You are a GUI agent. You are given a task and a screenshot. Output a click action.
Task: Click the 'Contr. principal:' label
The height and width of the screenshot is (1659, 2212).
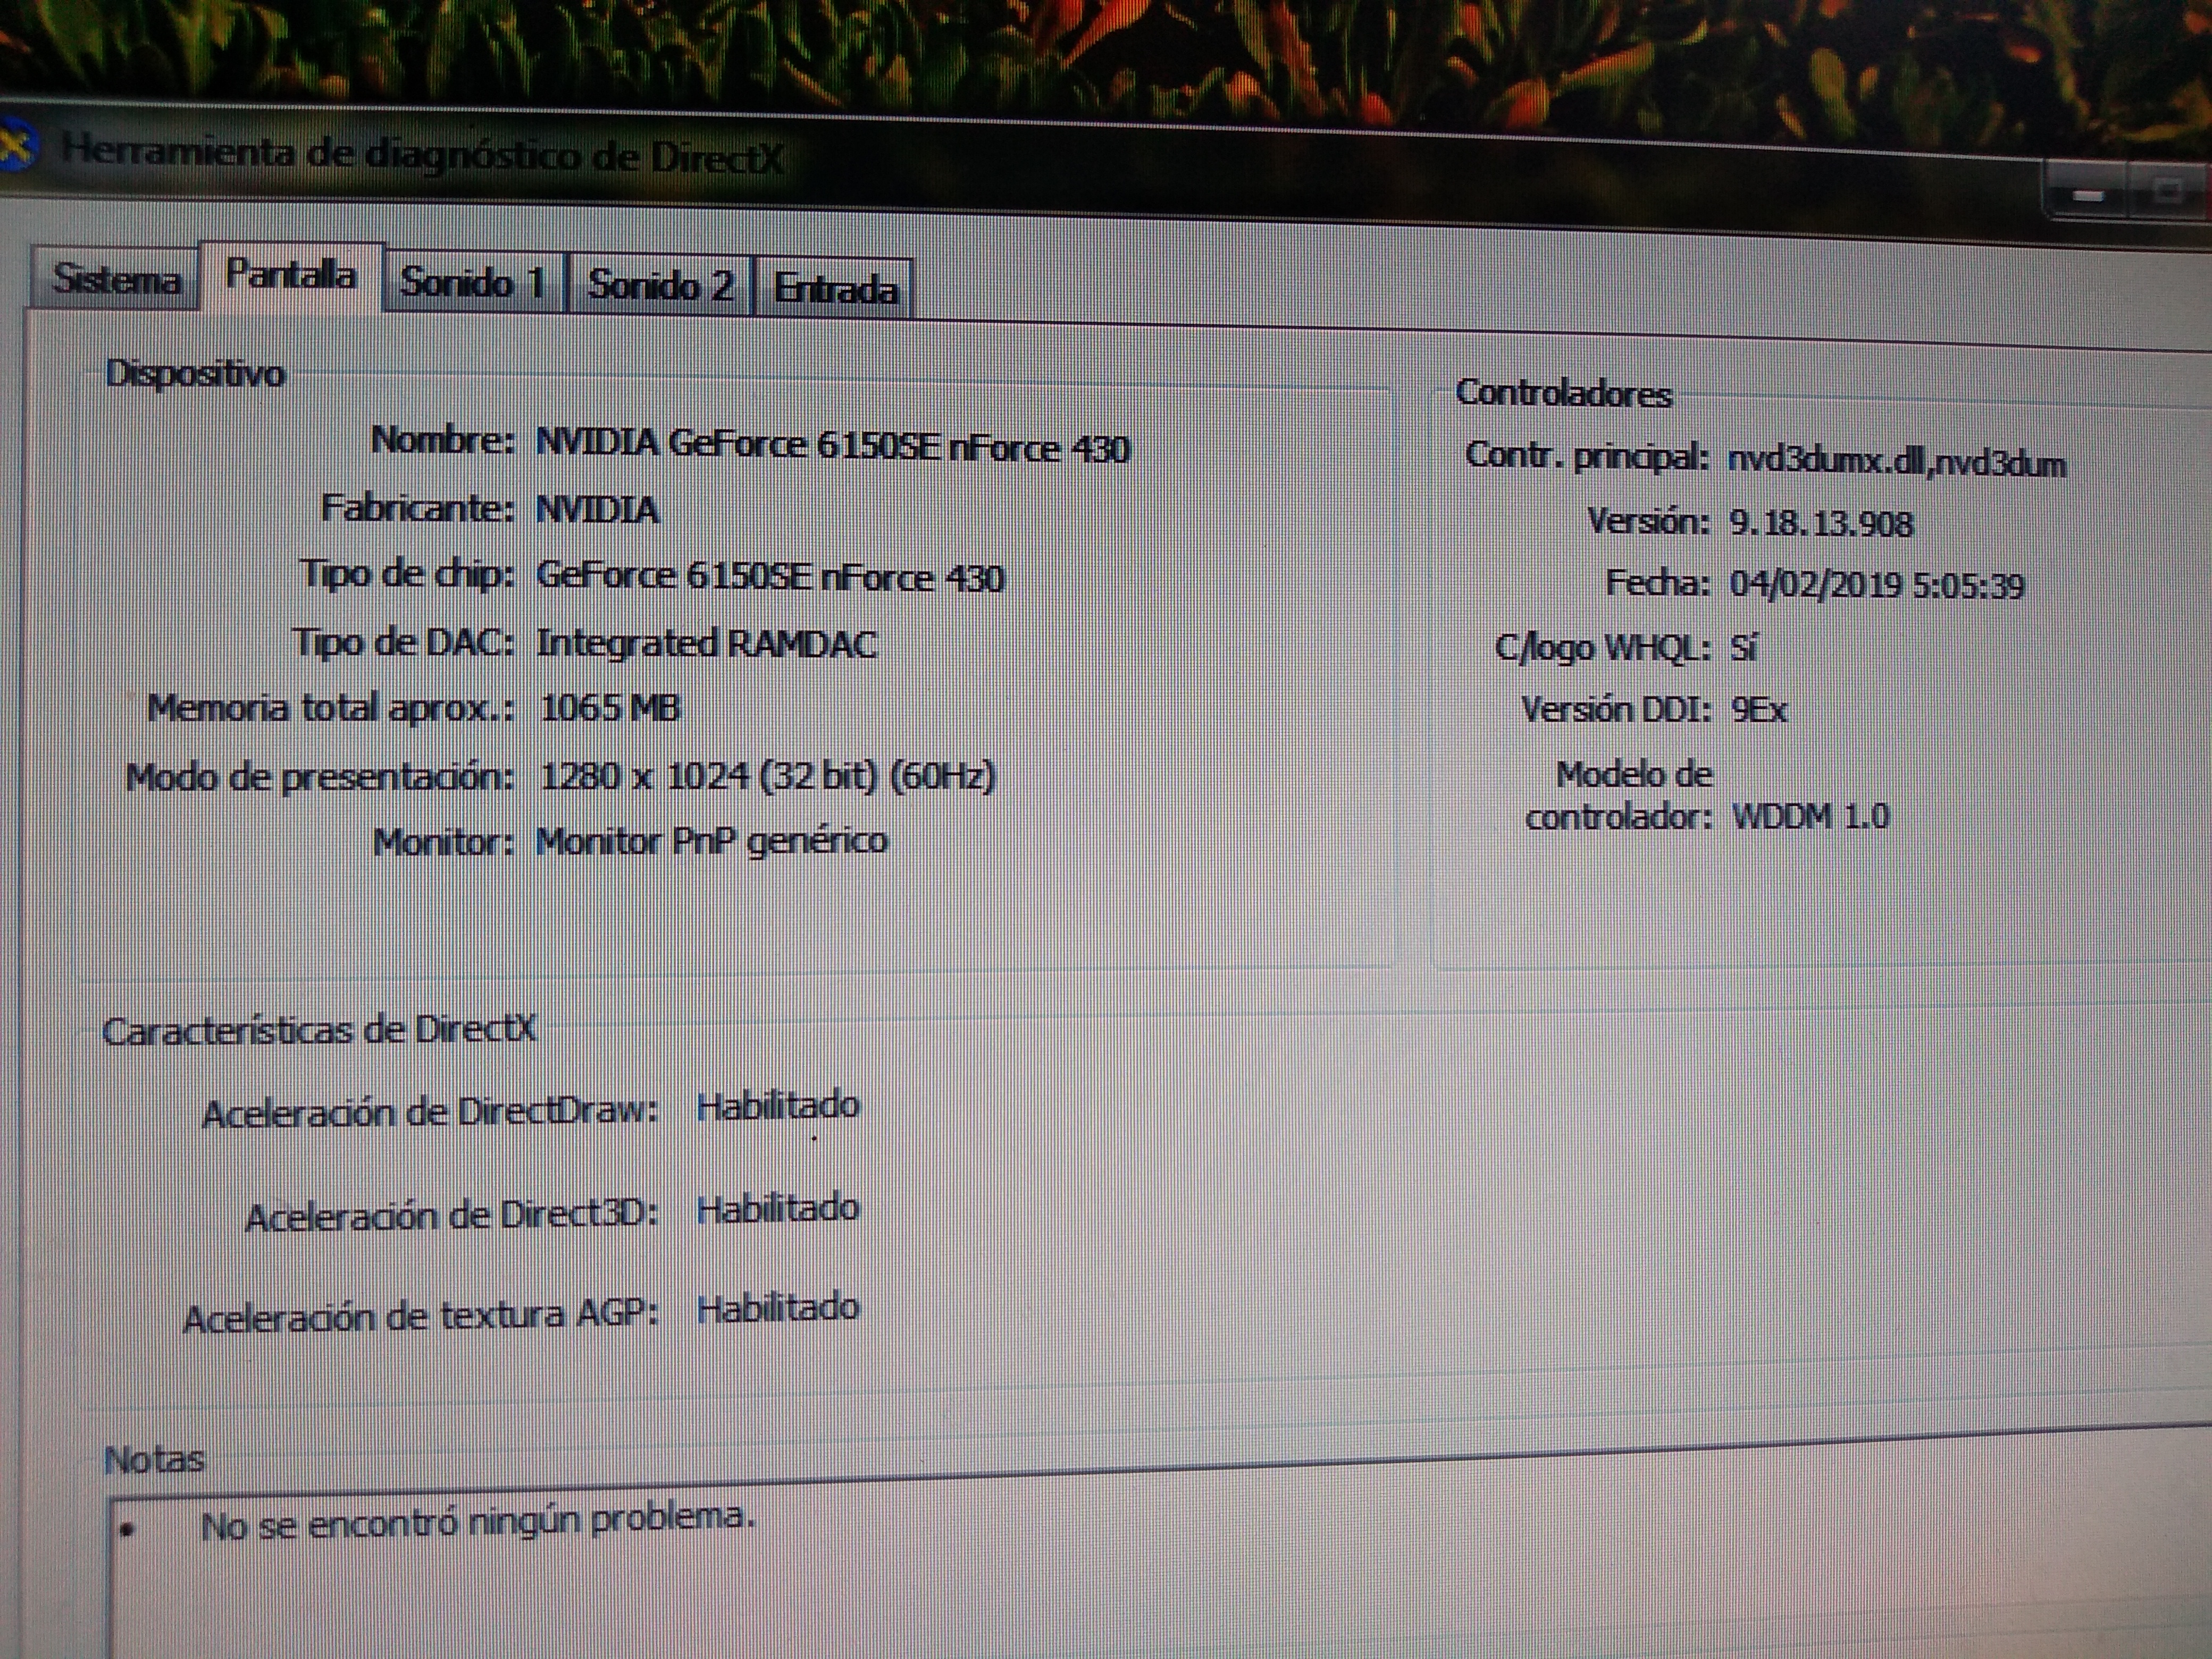tap(1587, 456)
